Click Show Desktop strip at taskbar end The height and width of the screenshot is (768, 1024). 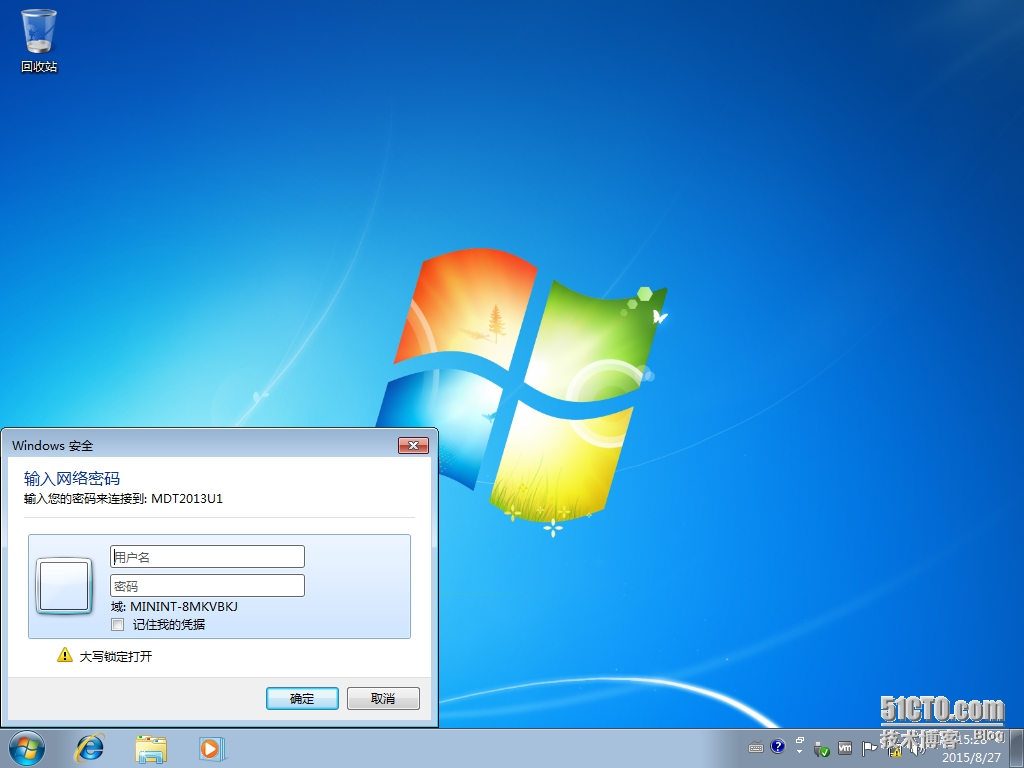tap(1017, 748)
